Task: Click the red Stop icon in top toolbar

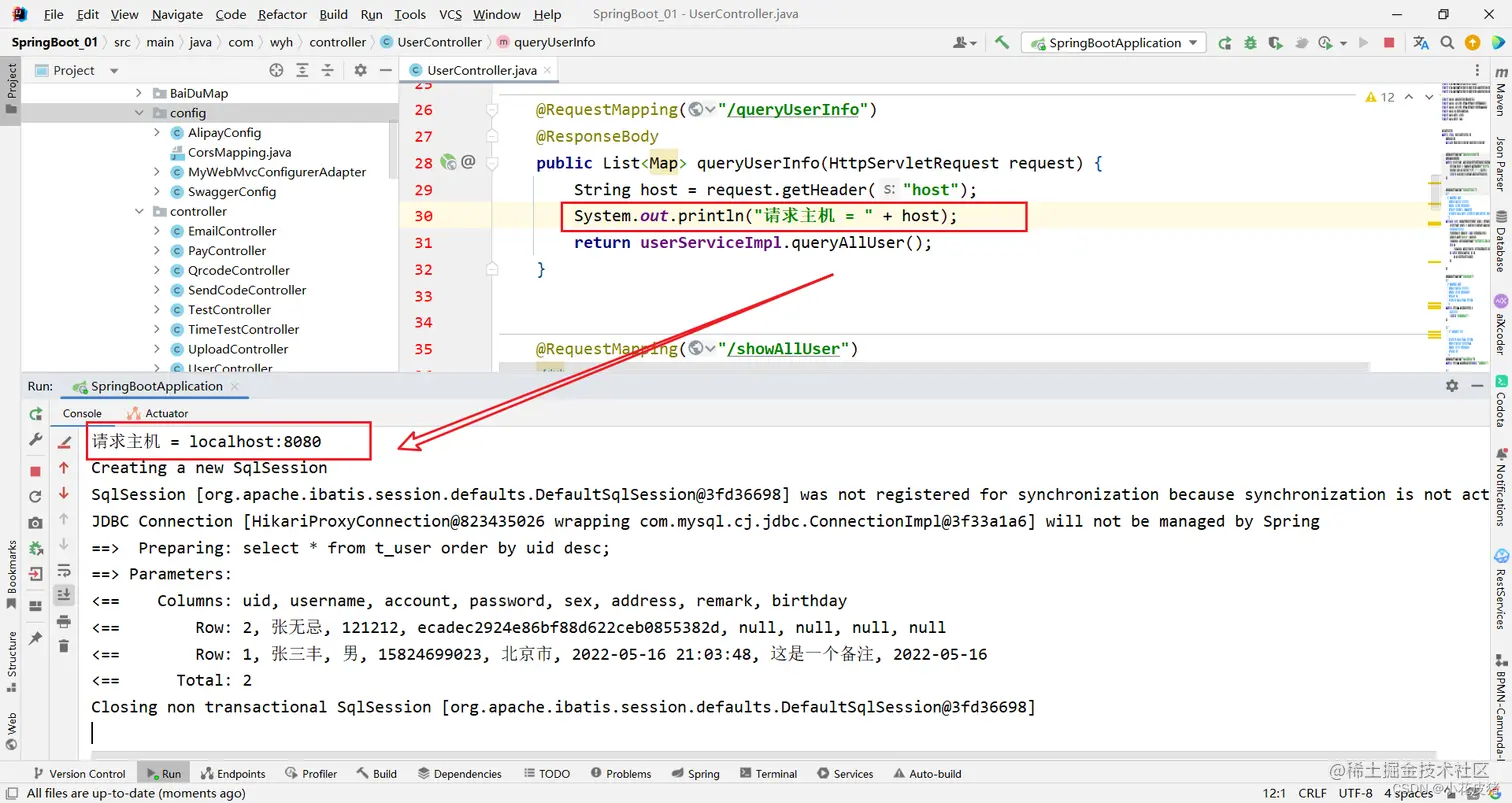Action: click(x=1389, y=43)
